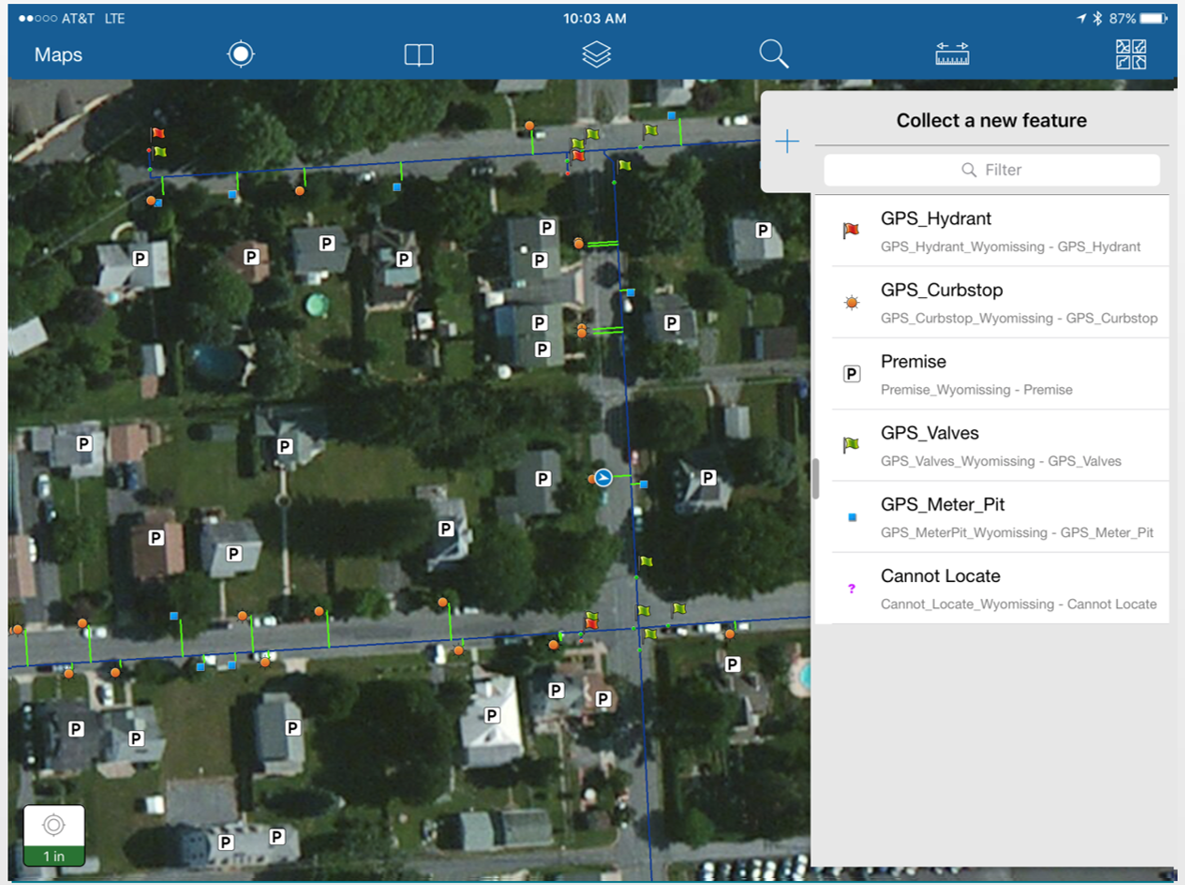The width and height of the screenshot is (1185, 885).
Task: Tap the Cannot Locate question mark symbol
Action: click(x=851, y=587)
